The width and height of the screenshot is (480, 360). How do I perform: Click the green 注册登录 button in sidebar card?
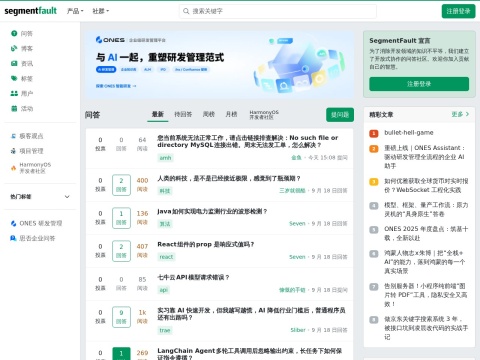pyautogui.click(x=419, y=84)
